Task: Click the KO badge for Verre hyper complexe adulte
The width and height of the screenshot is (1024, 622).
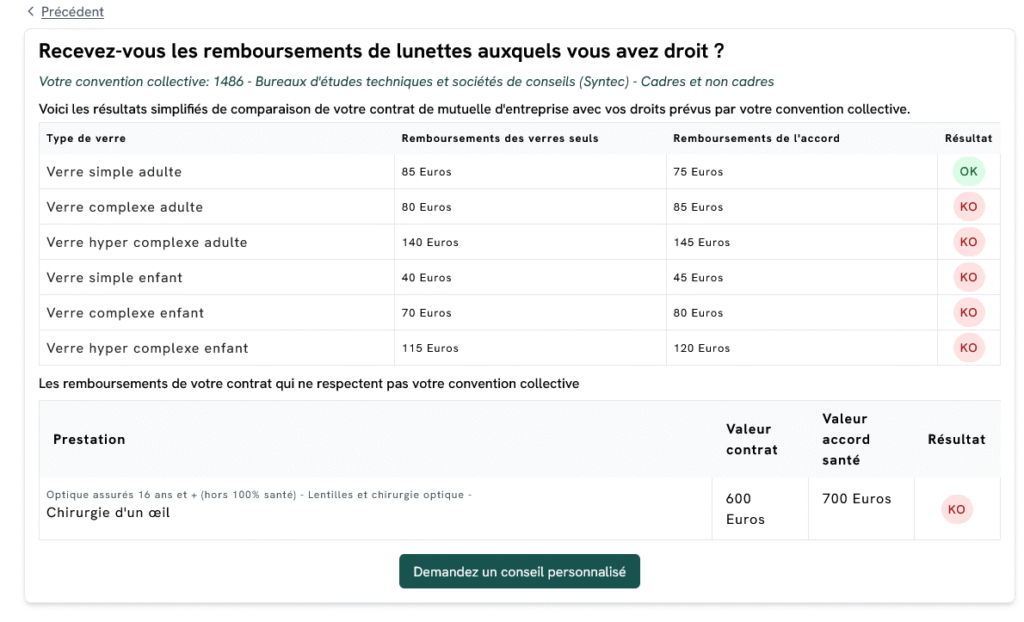Action: pyautogui.click(x=967, y=242)
